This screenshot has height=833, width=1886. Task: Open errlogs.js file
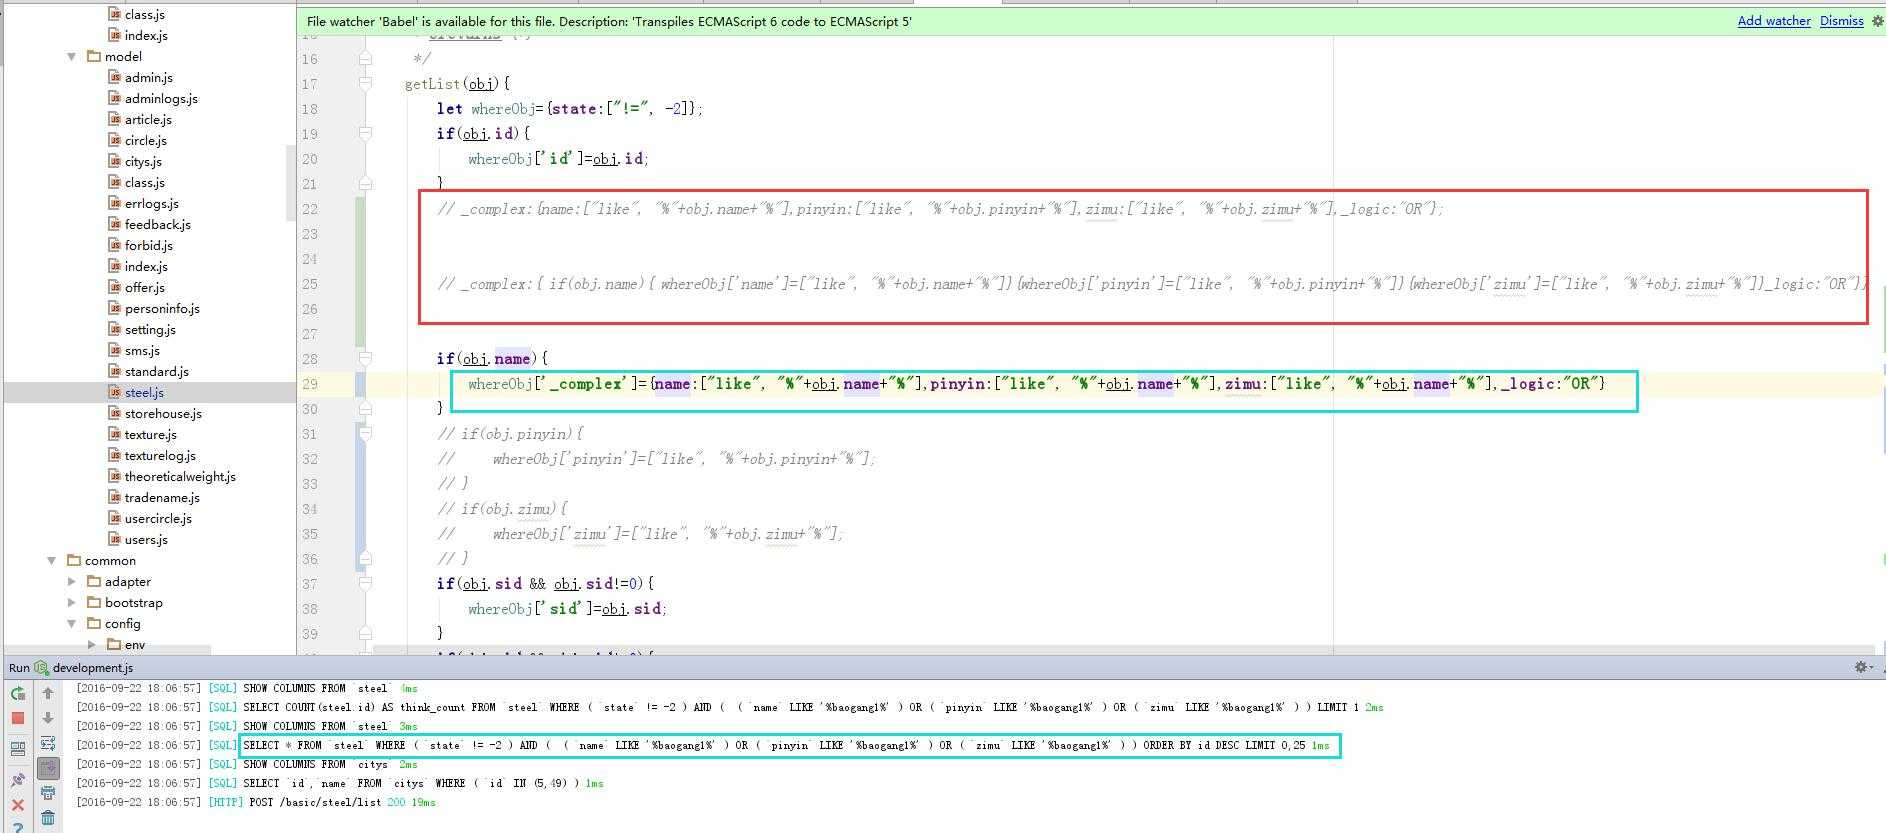coord(151,204)
